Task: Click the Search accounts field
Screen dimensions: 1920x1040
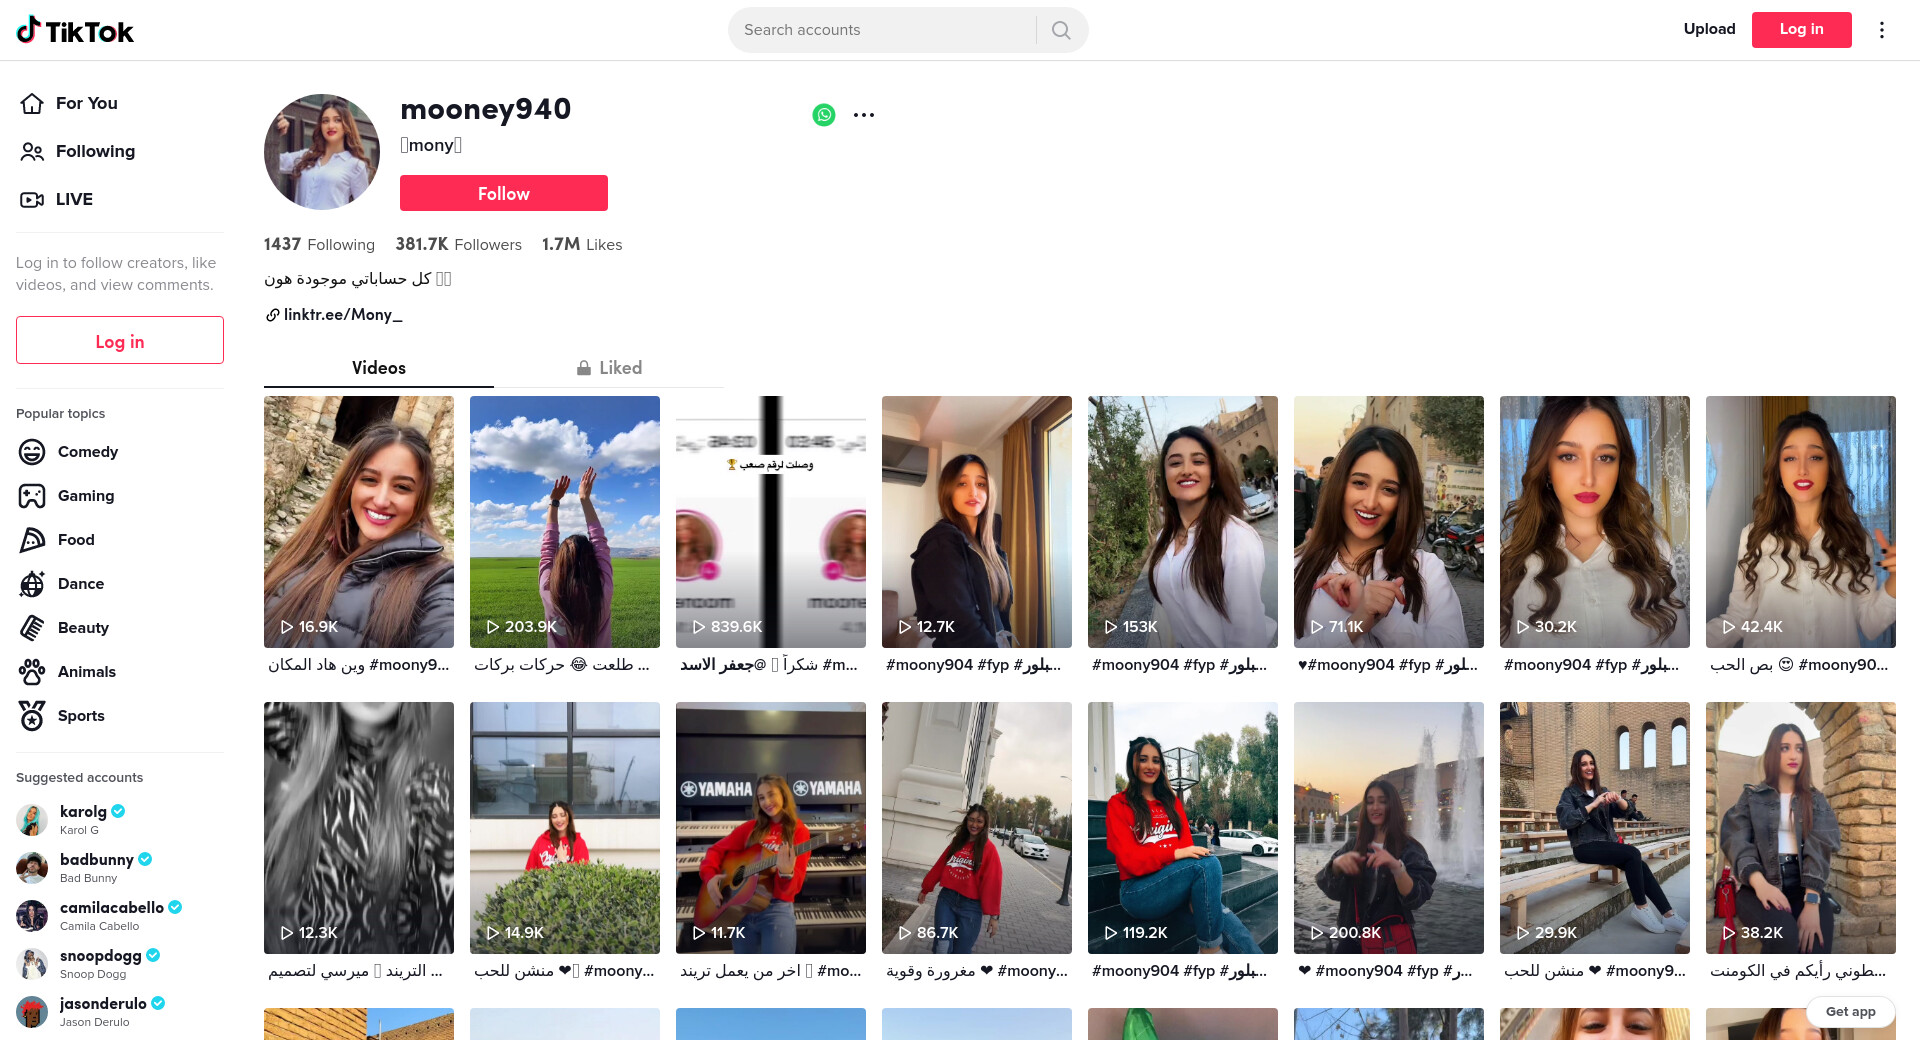Action: coord(885,30)
